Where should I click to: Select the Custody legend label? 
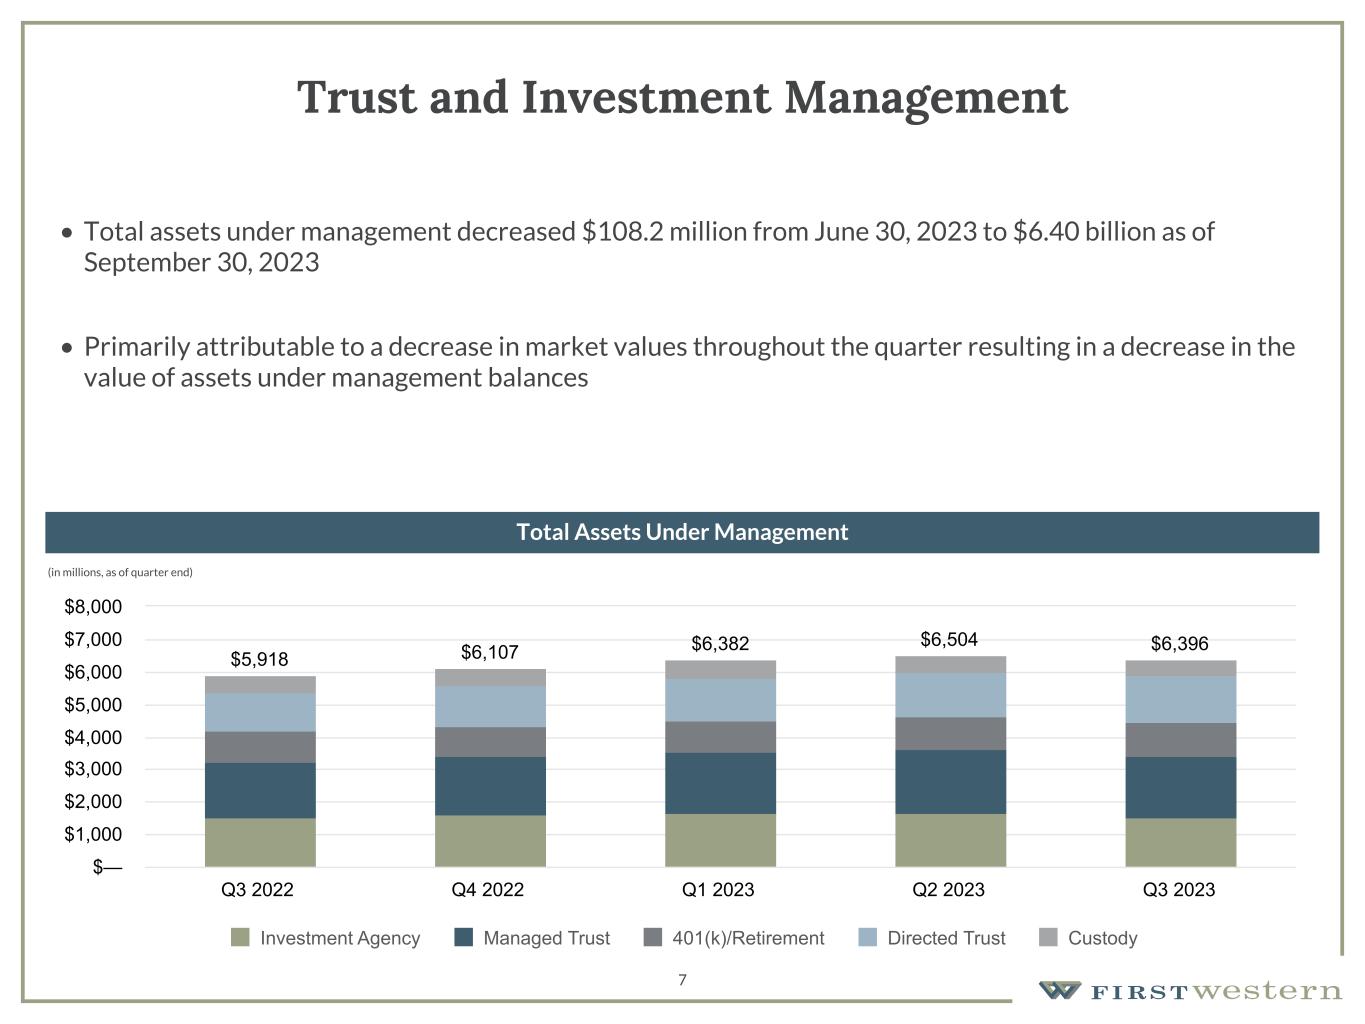1102,938
